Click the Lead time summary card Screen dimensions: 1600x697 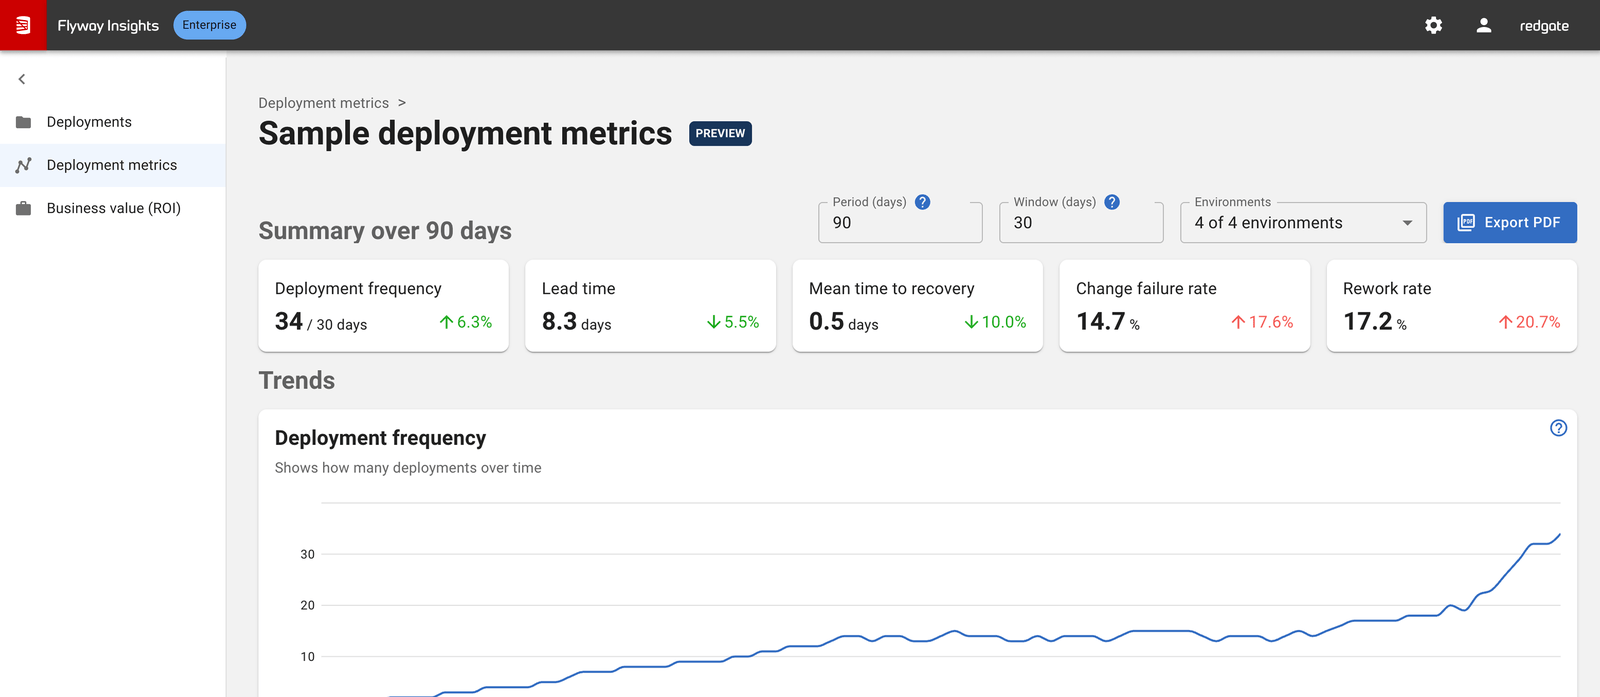[650, 306]
